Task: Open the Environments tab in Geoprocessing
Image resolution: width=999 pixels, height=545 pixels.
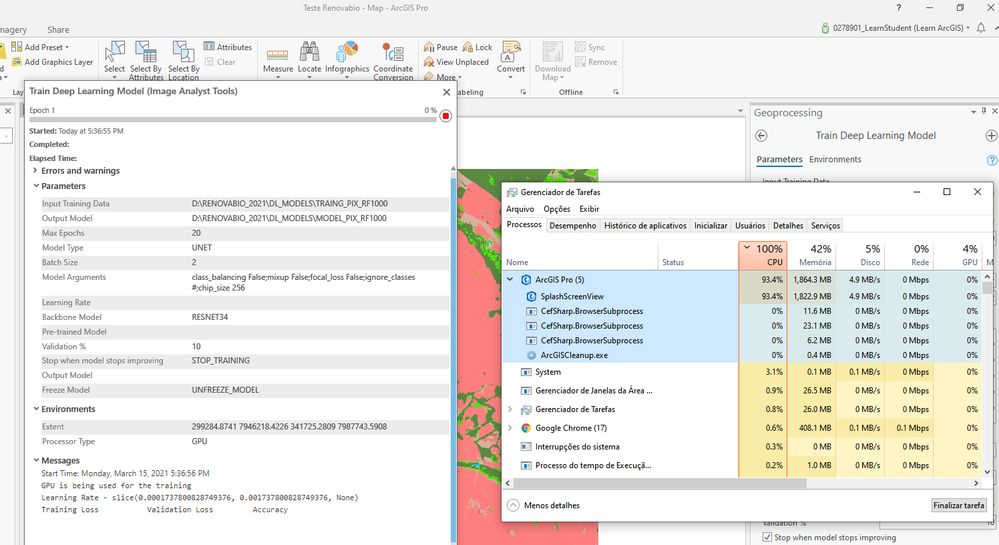Action: 835,159
